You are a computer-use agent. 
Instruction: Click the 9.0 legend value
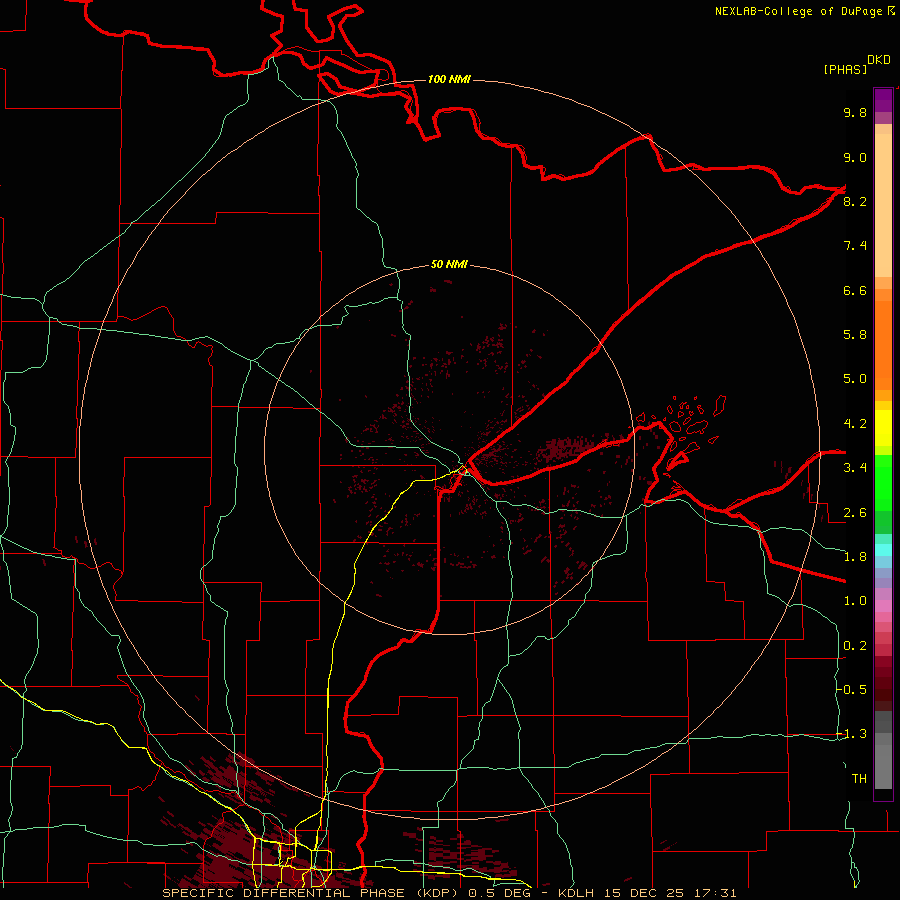point(855,157)
